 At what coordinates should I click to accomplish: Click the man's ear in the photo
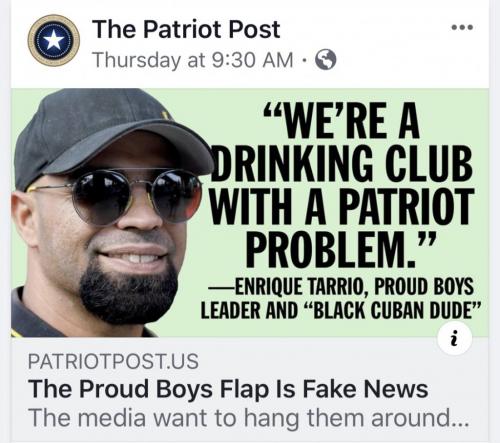[24, 219]
